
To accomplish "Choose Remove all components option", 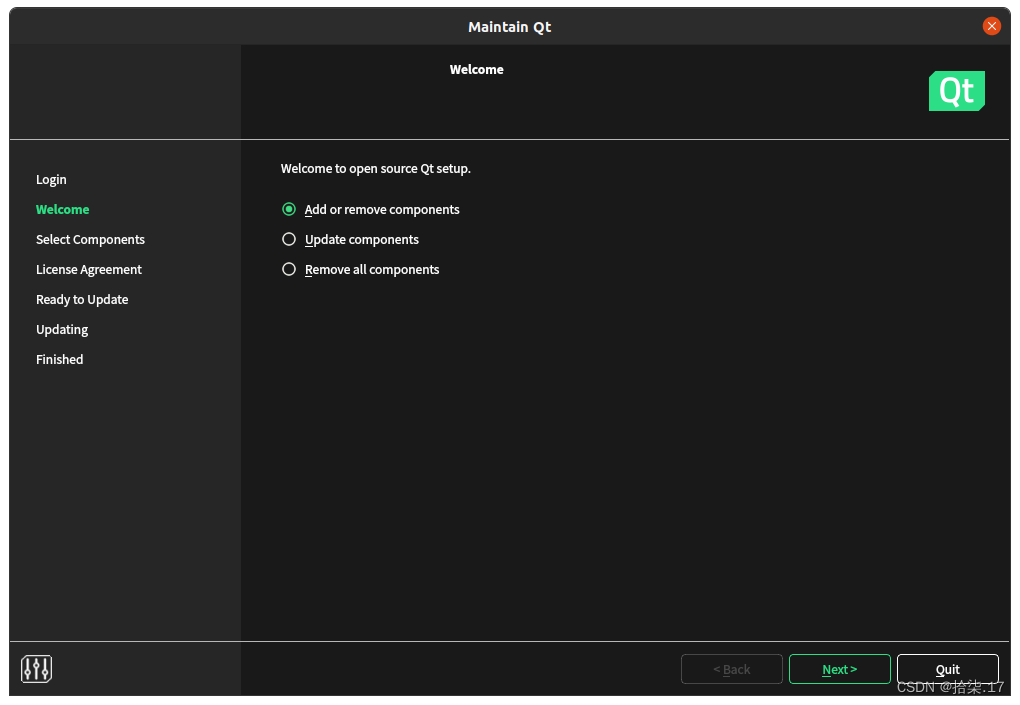I will coord(360,269).
